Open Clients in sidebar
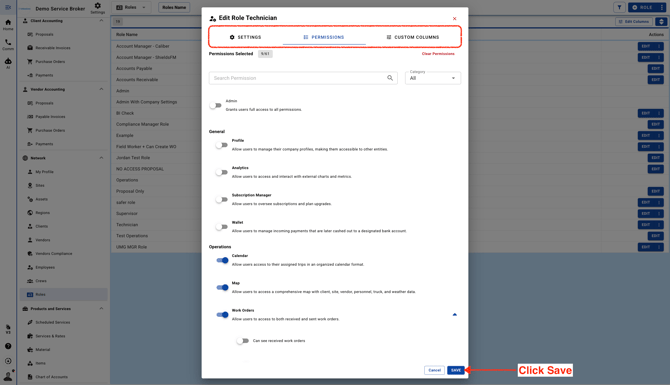This screenshot has height=385, width=670. click(x=41, y=226)
